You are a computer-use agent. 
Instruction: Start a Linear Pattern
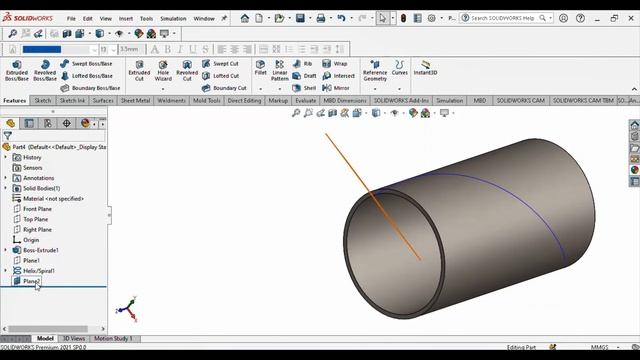click(x=280, y=70)
